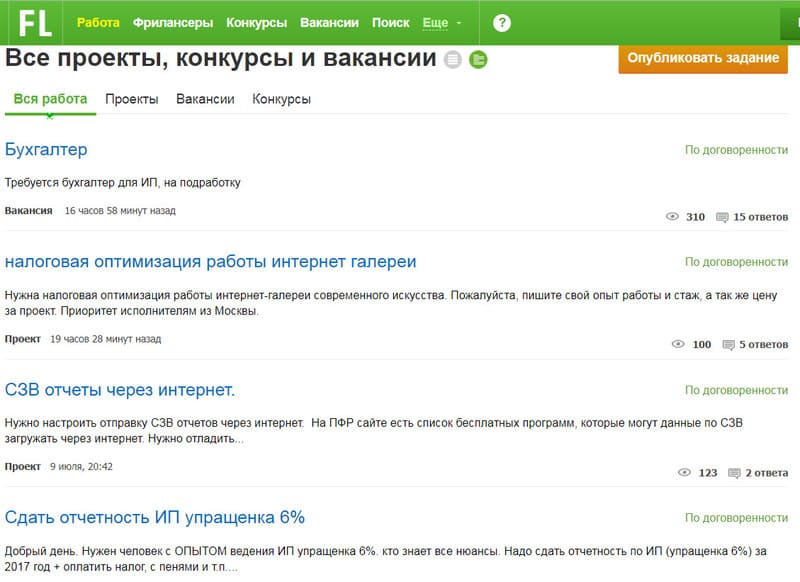Image resolution: width=800 pixels, height=582 pixels.
Task: Open Фрилансеры in the top menu
Action: 173,22
